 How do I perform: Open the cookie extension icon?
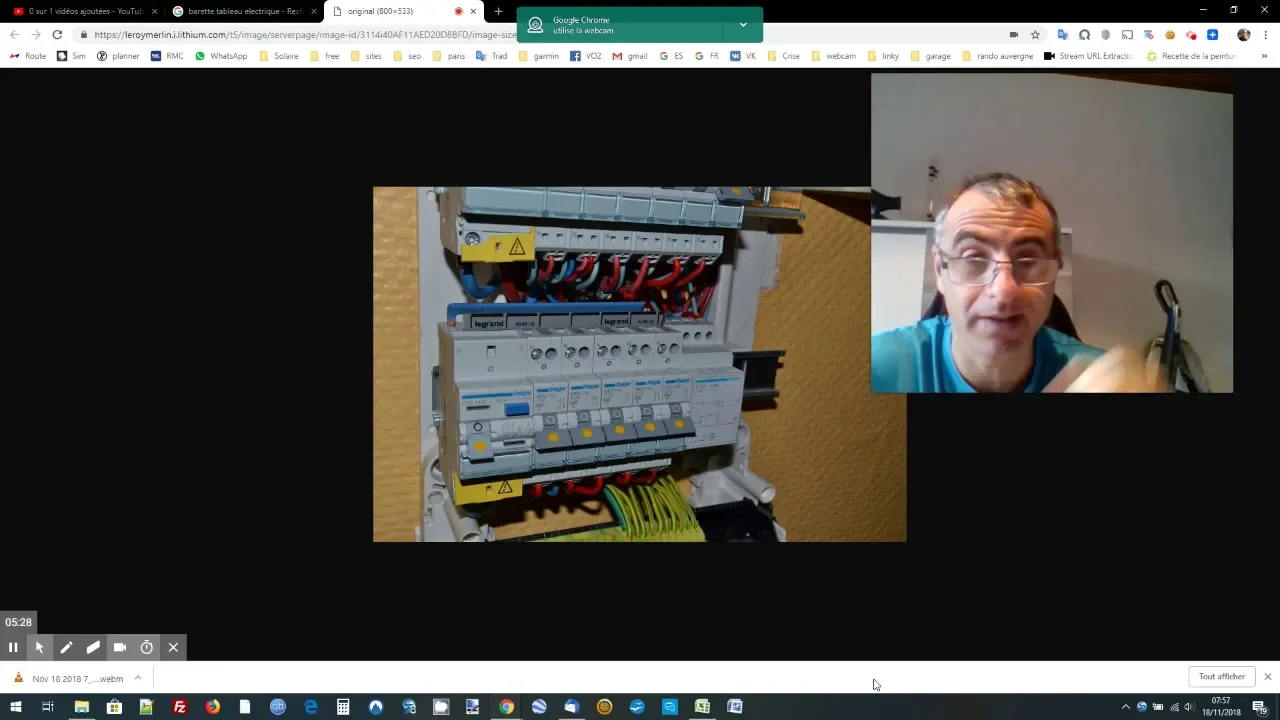1170,34
